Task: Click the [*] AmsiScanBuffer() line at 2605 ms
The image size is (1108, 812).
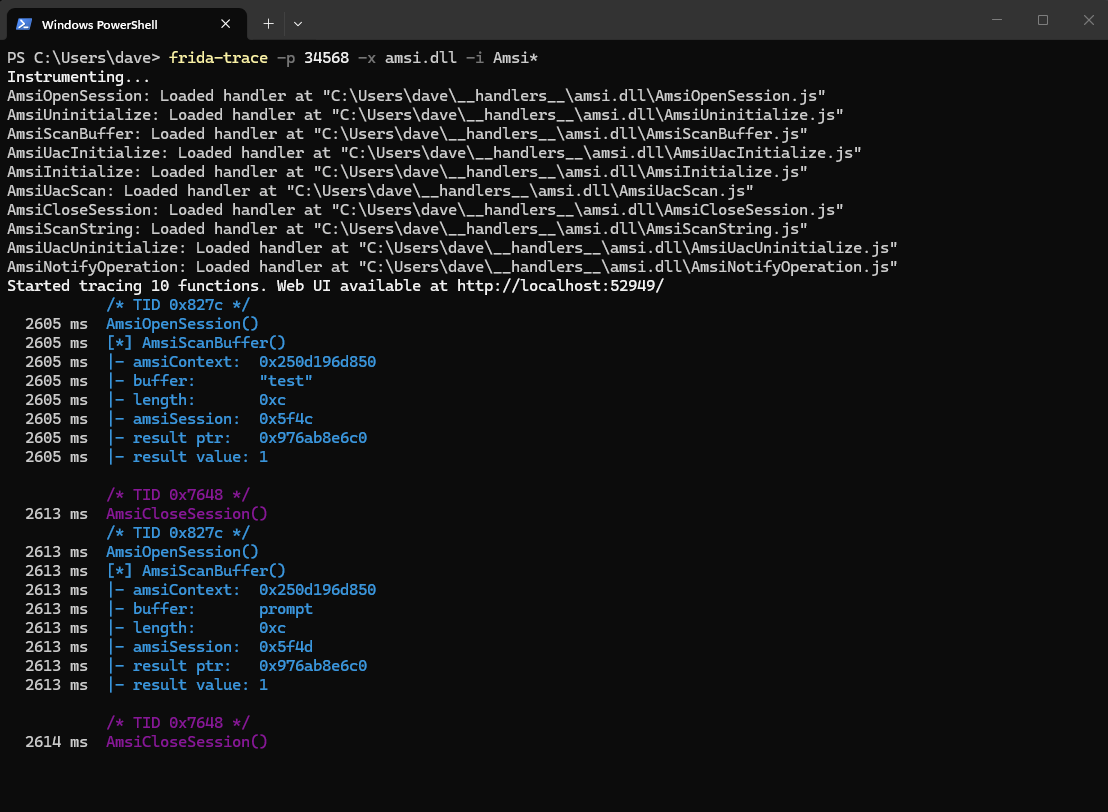Action: 196,343
